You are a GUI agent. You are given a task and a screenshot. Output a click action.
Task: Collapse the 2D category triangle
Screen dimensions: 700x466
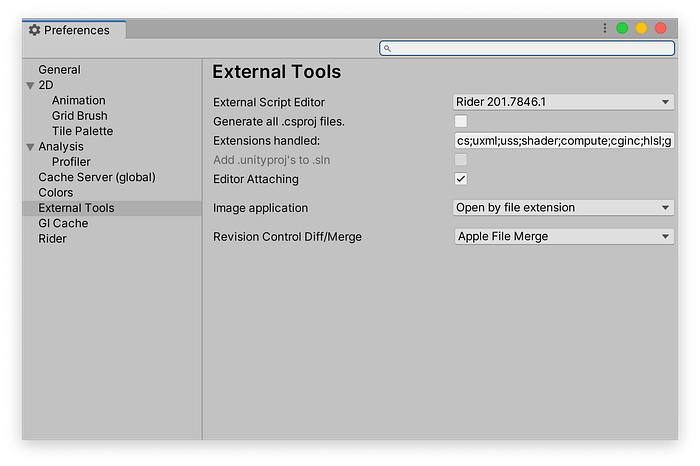click(30, 85)
